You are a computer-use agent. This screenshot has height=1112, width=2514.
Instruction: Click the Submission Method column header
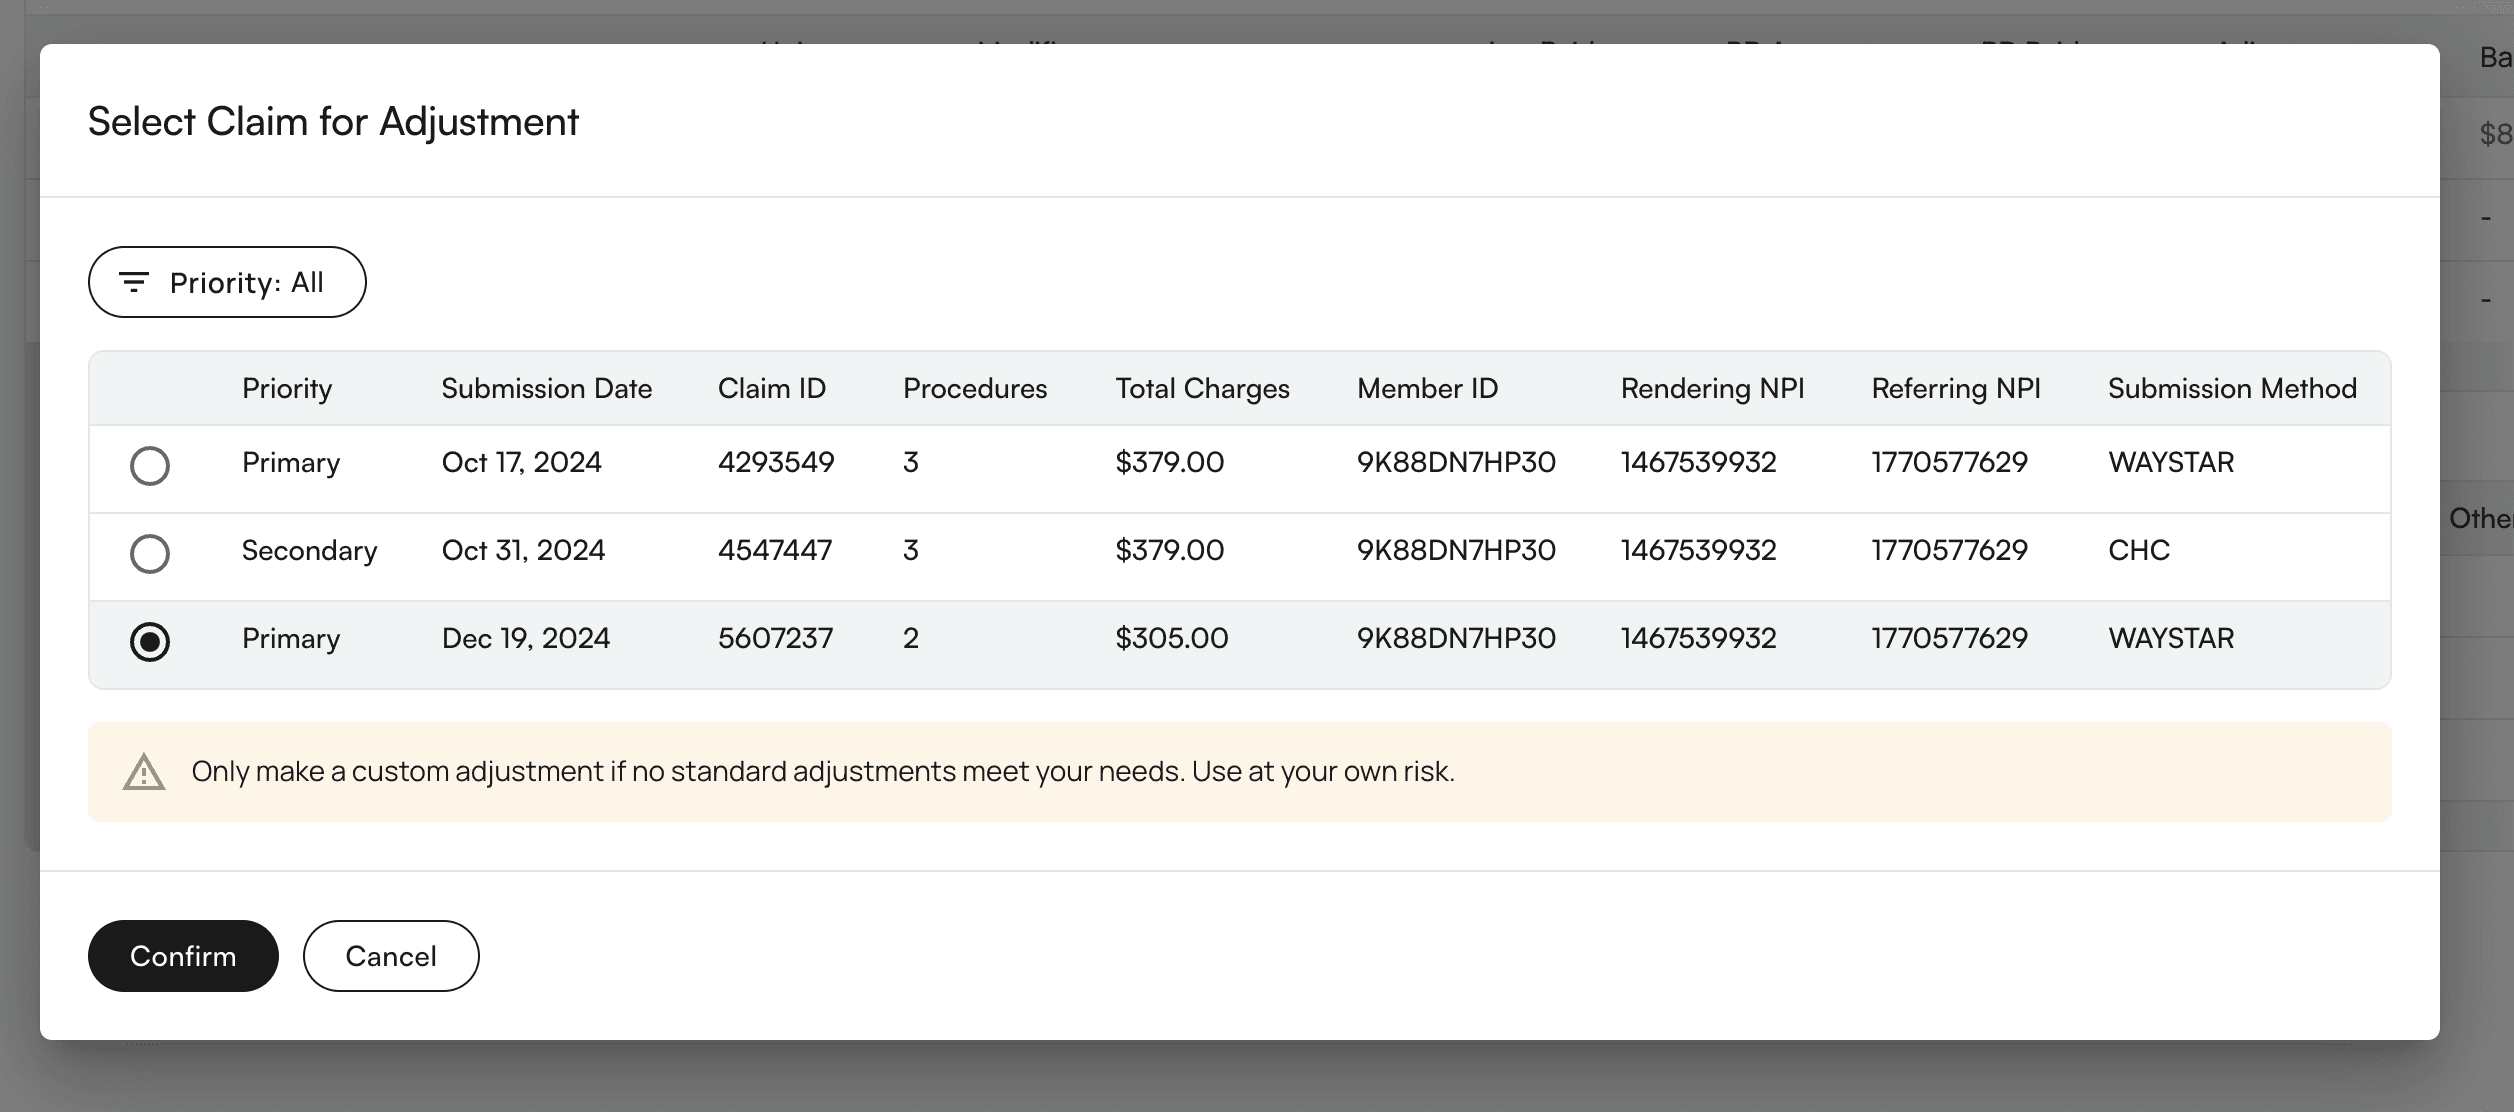[2232, 389]
